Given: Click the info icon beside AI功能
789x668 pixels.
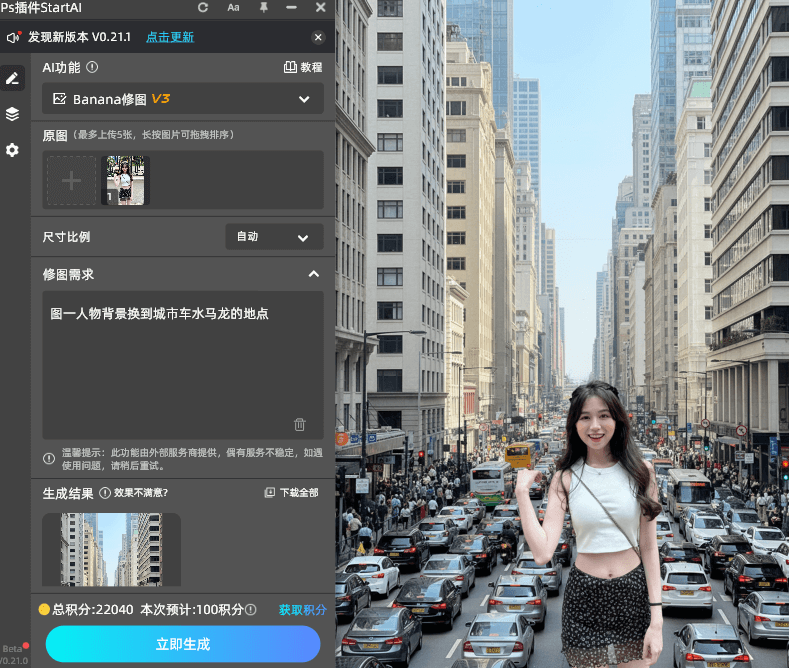Looking at the screenshot, I should coord(92,67).
